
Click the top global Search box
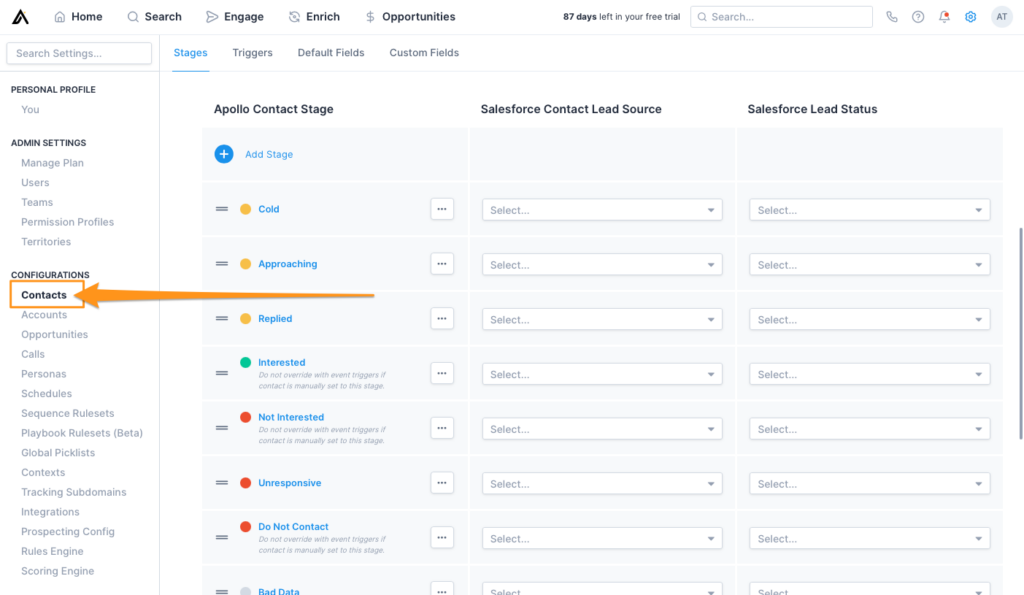[x=781, y=17]
